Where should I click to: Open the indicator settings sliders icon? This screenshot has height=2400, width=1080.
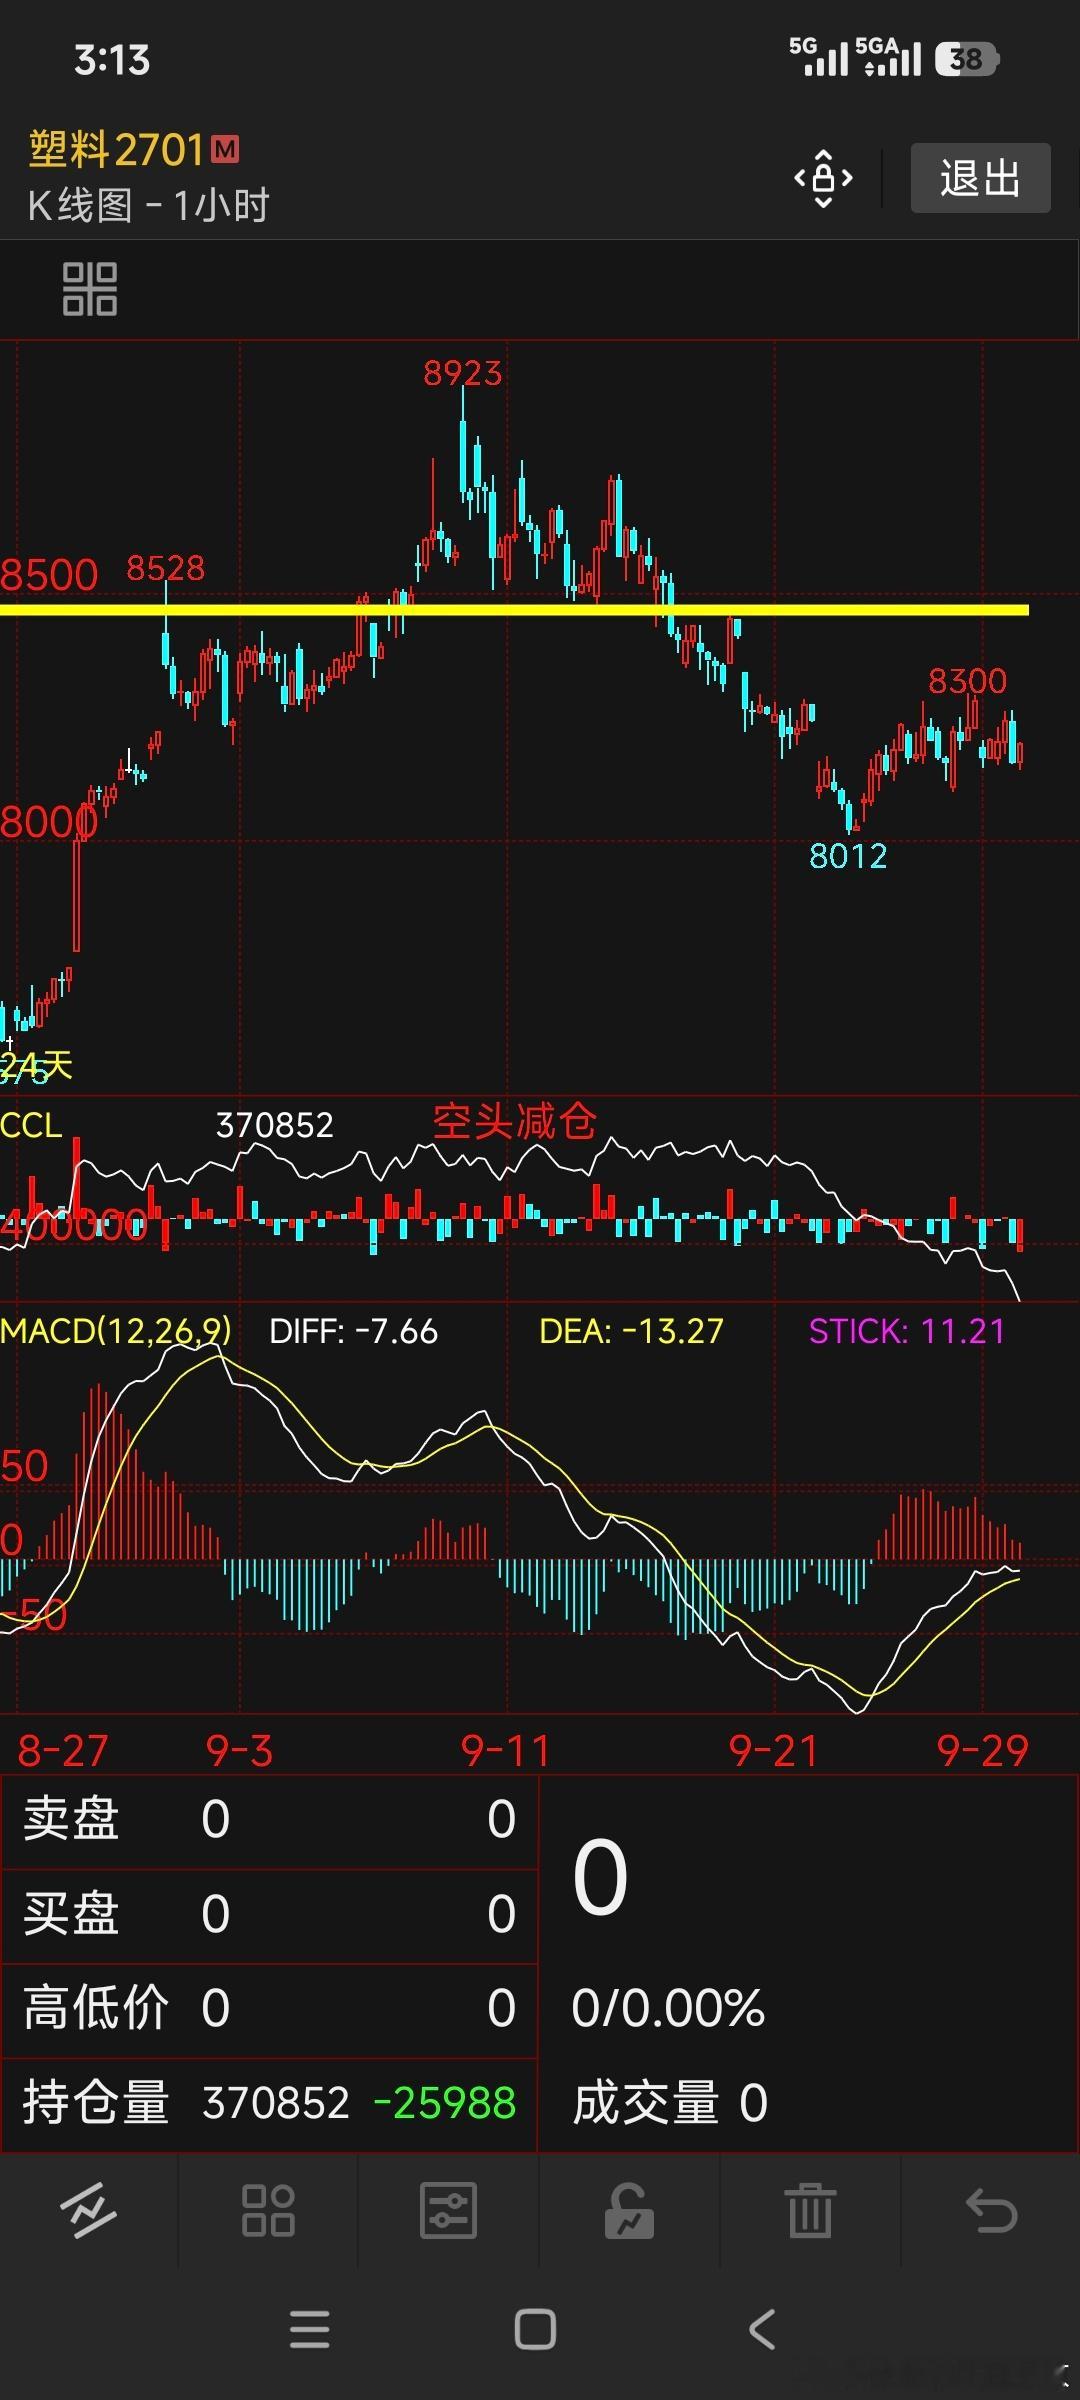[x=448, y=2210]
